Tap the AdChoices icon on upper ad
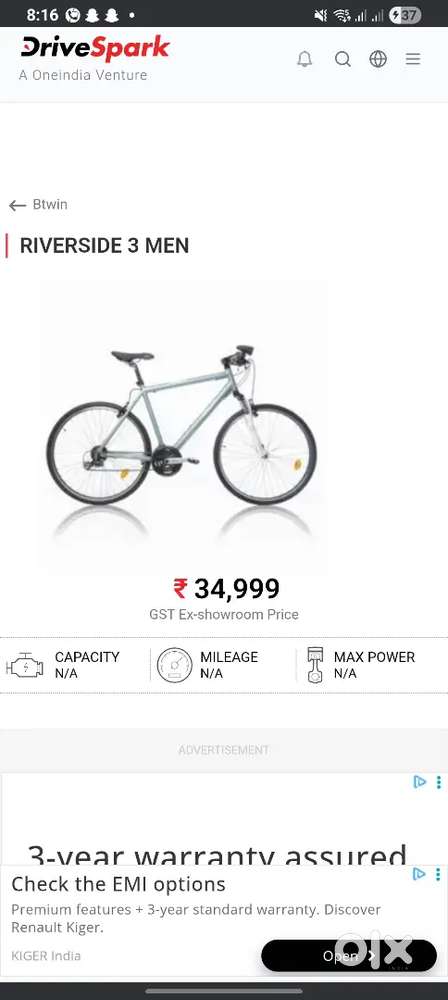This screenshot has height=1000, width=448. [419, 782]
